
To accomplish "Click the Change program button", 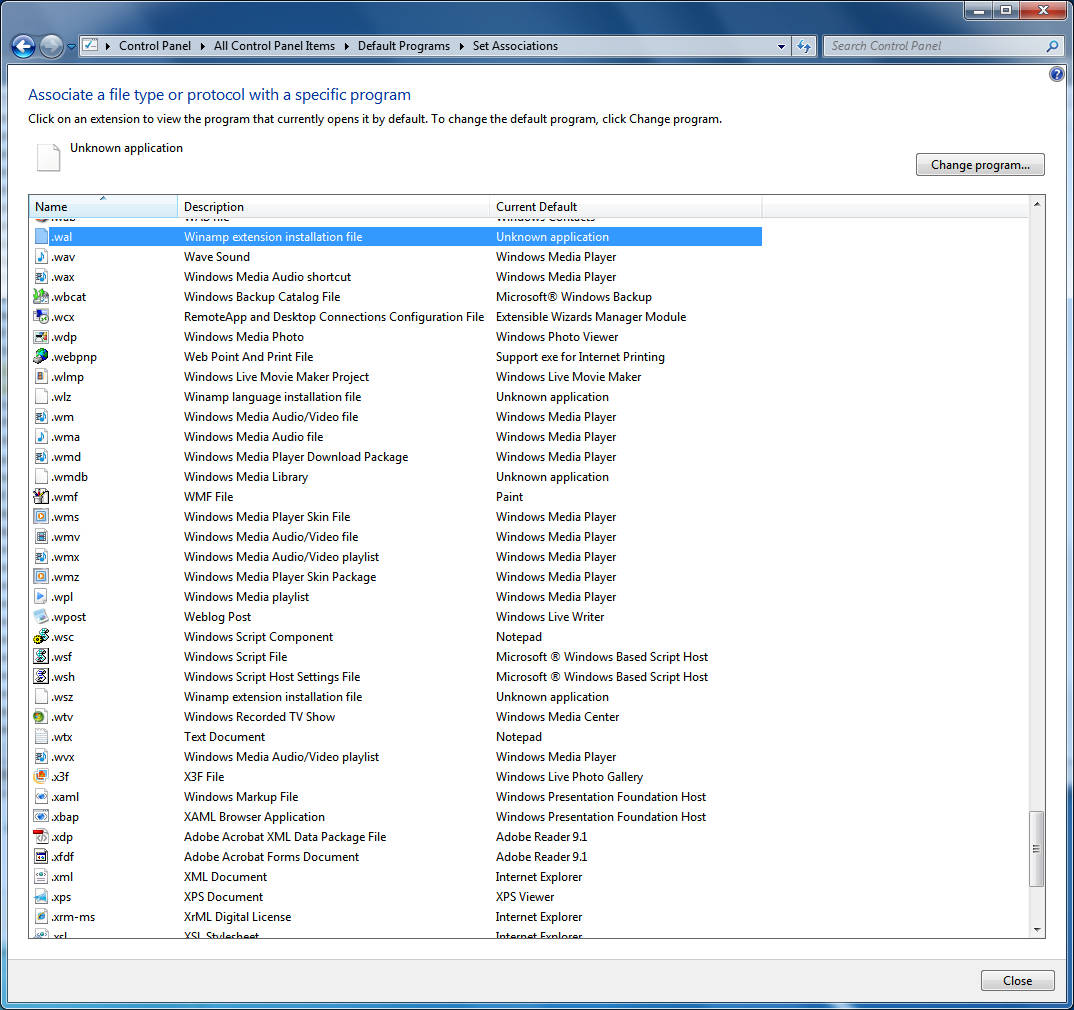I will tap(980, 165).
